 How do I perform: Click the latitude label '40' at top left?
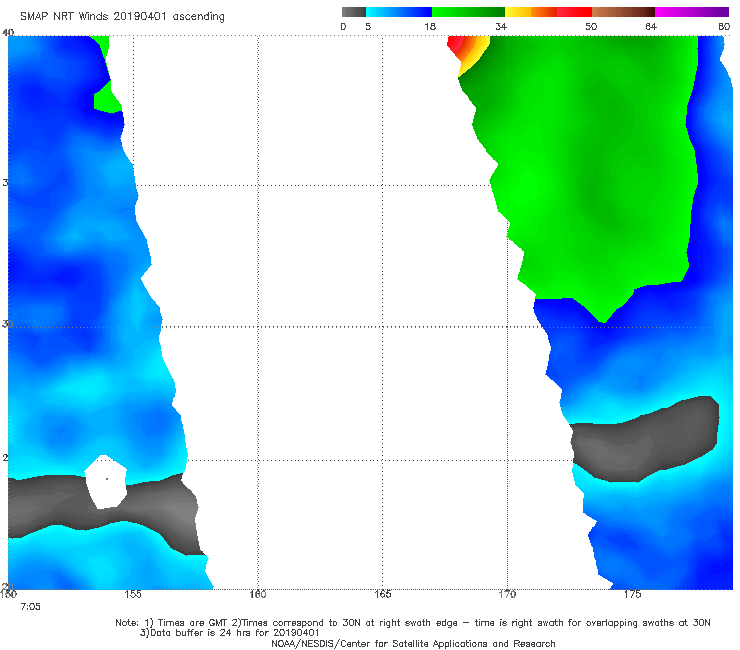pos(8,32)
